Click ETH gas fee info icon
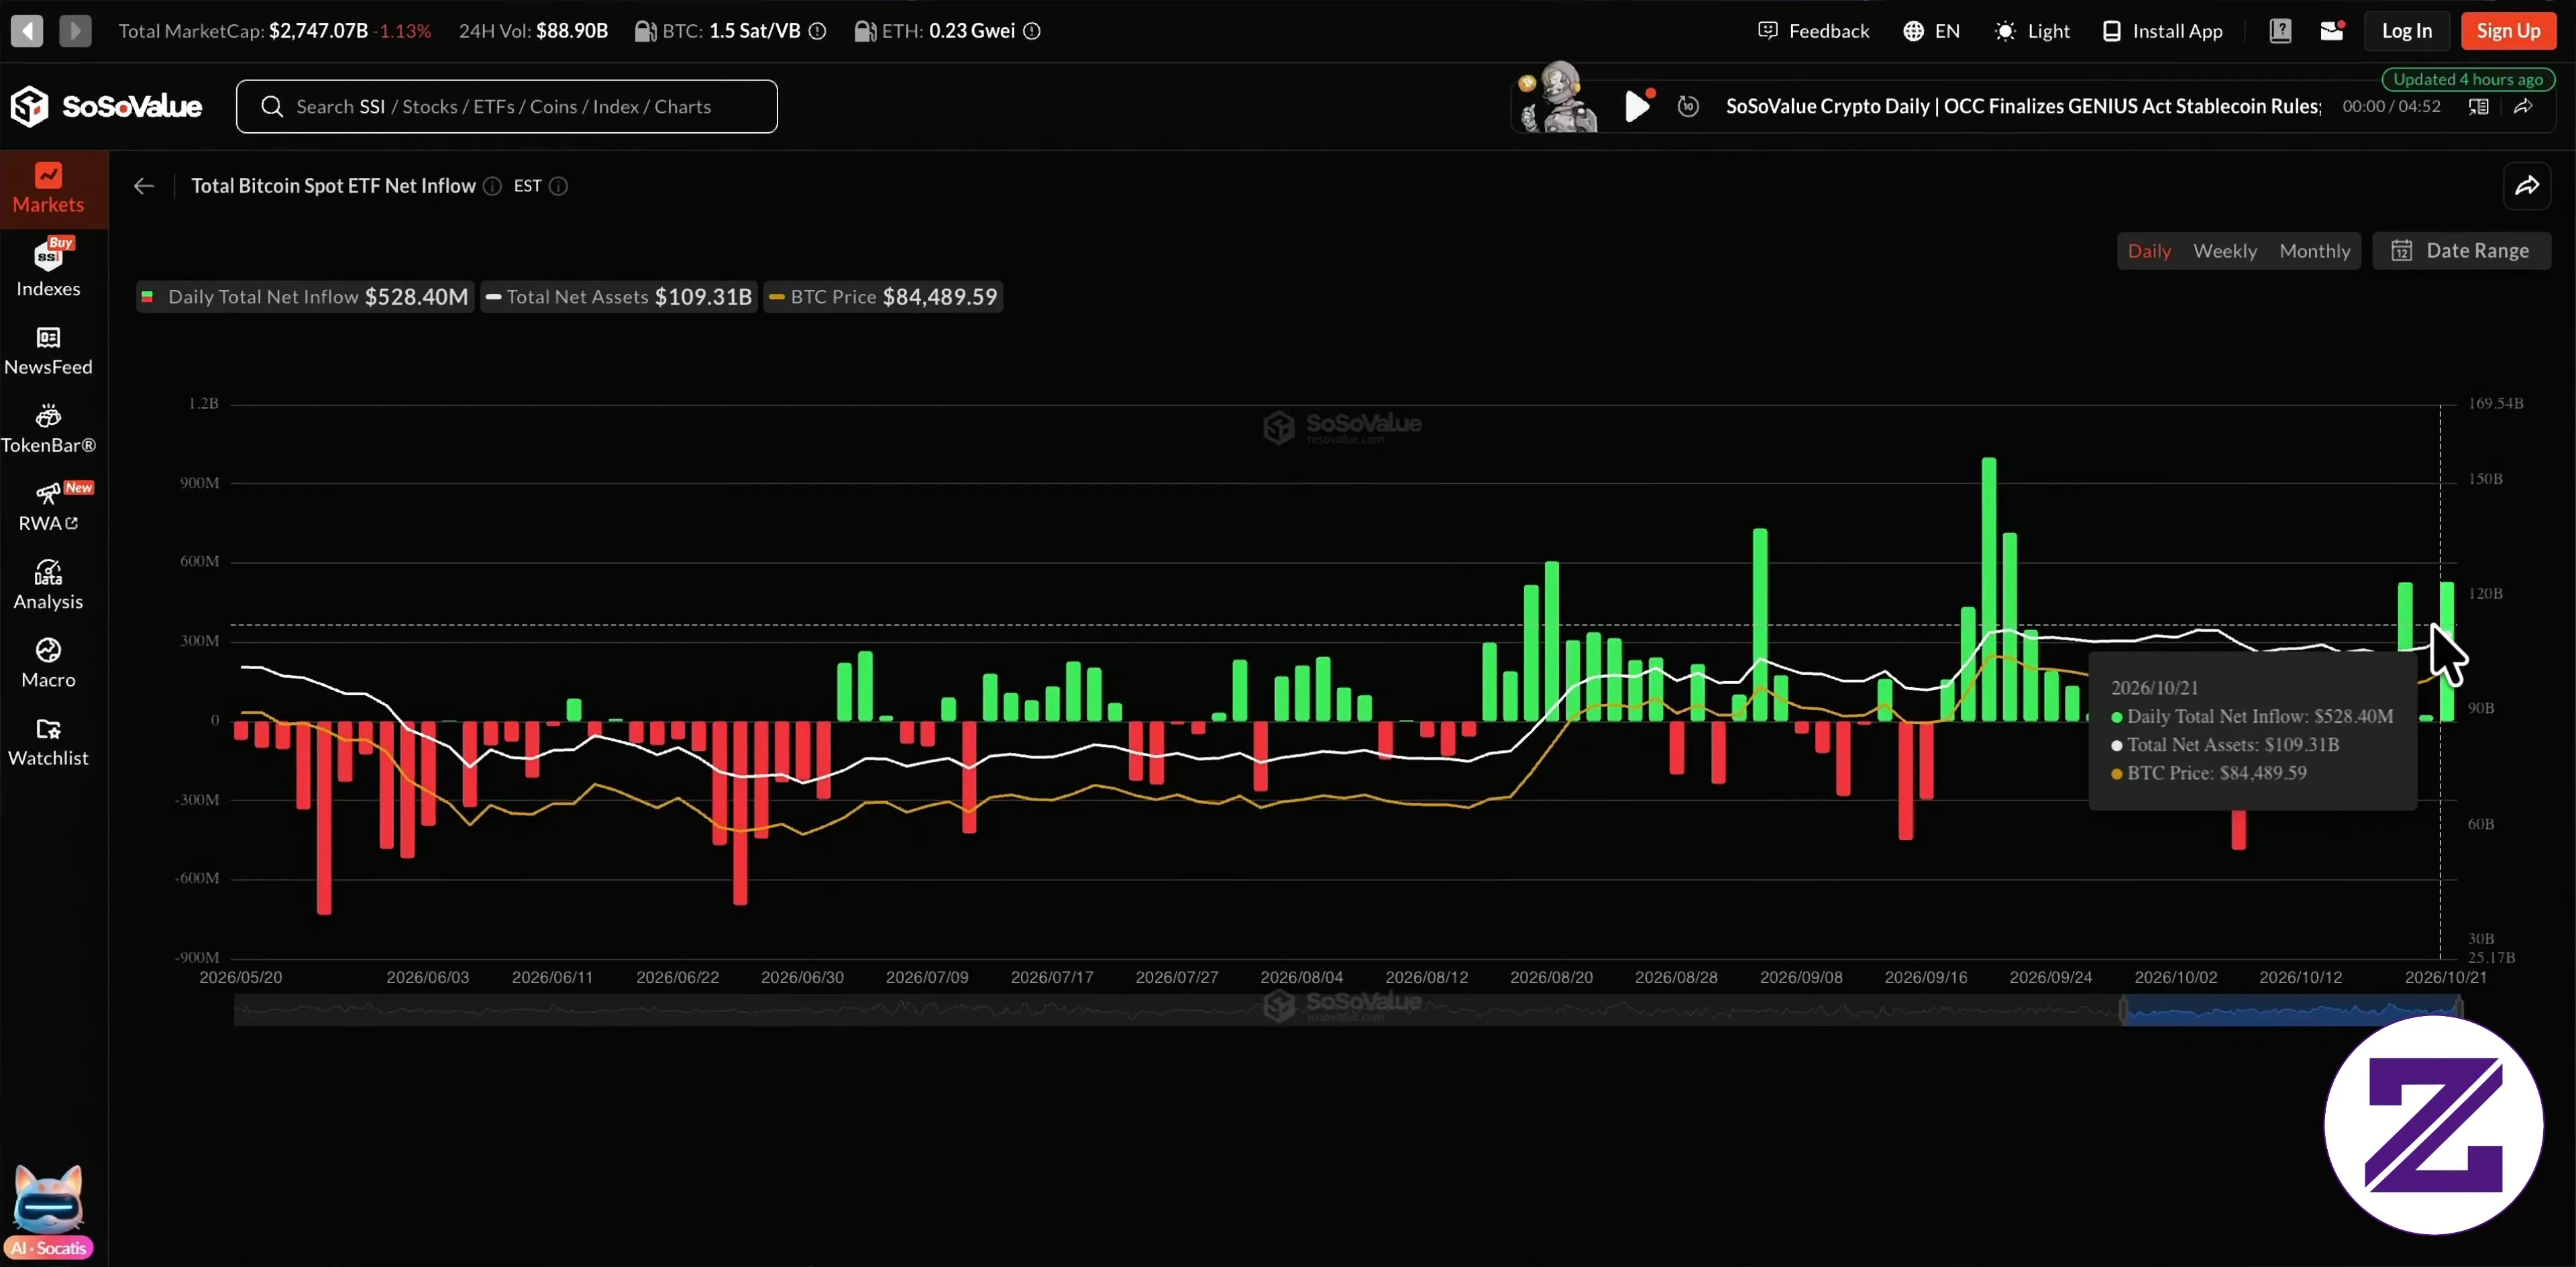2576x1267 pixels. point(1032,31)
